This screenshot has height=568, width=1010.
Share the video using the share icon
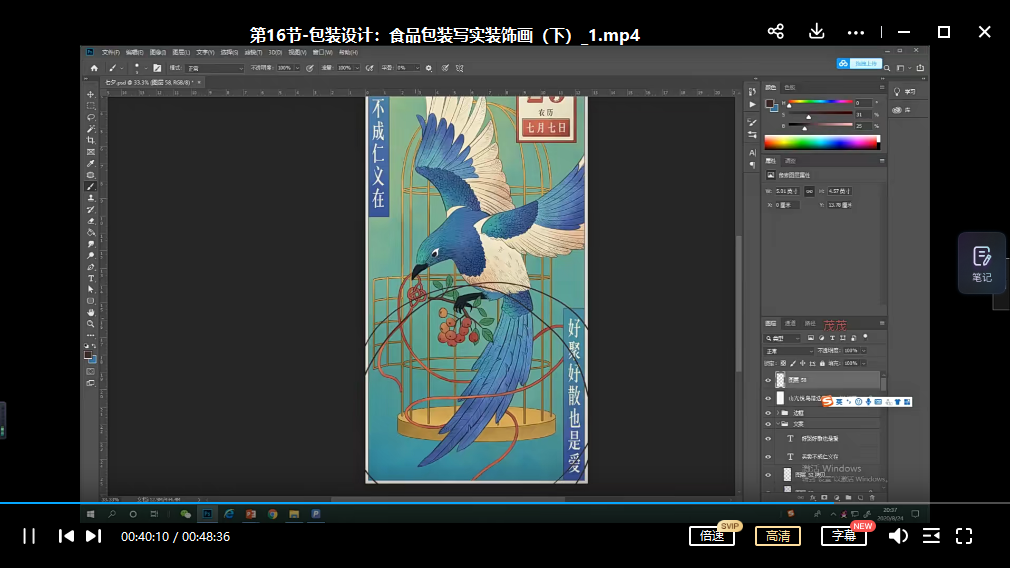pos(776,32)
